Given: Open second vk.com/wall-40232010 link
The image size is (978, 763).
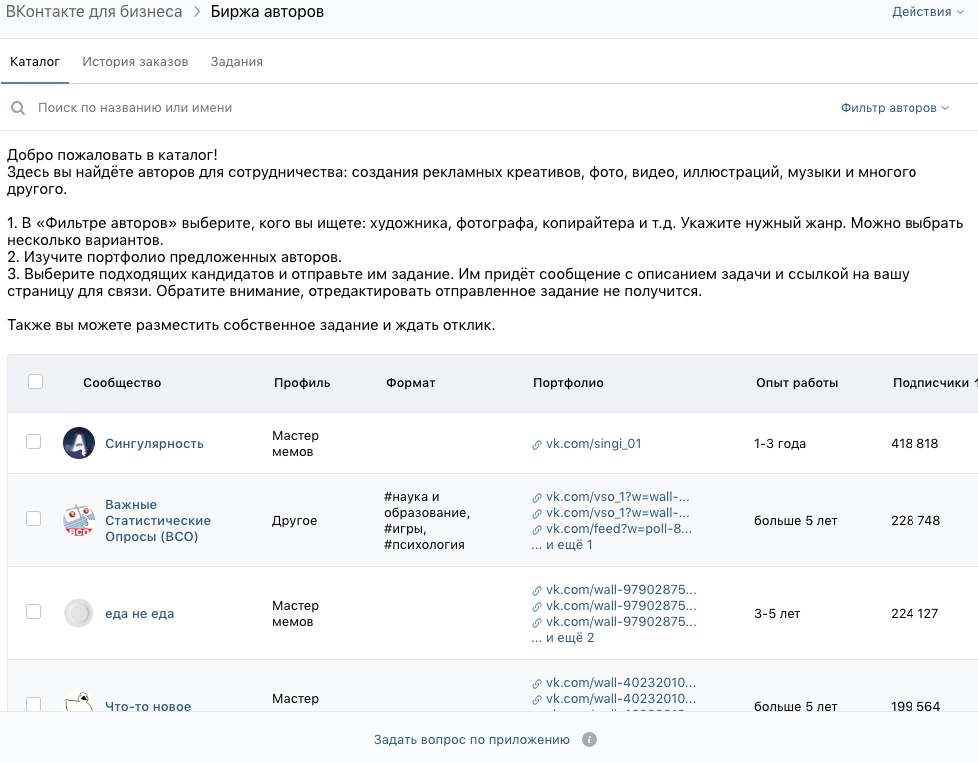Looking at the screenshot, I should tap(621, 699).
